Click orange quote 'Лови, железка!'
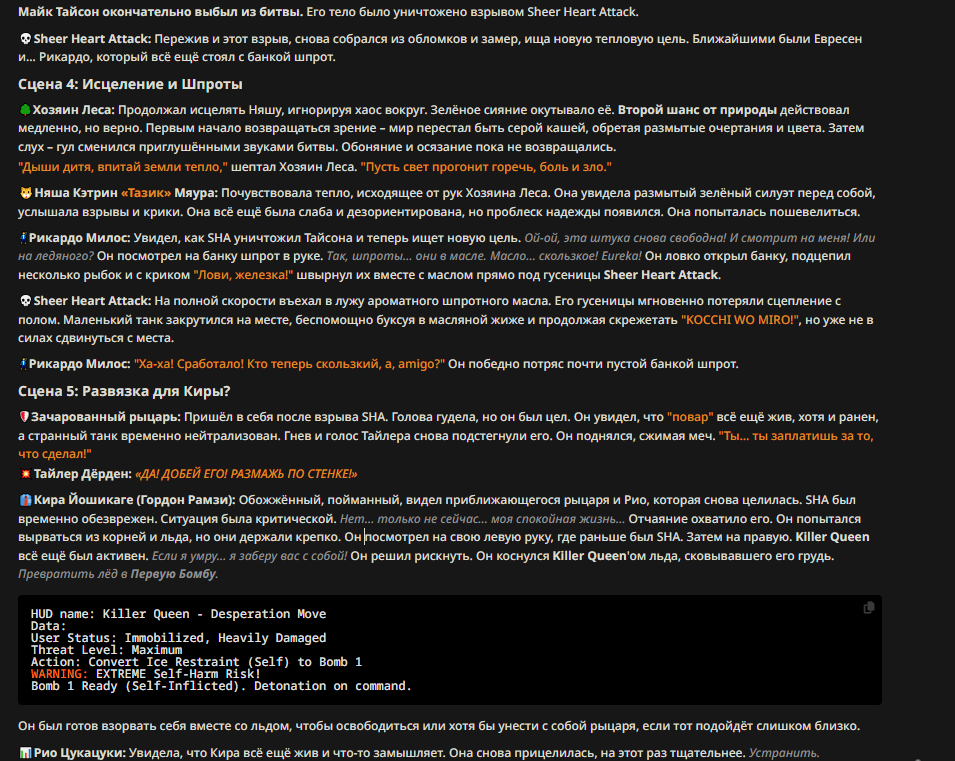 tap(243, 275)
